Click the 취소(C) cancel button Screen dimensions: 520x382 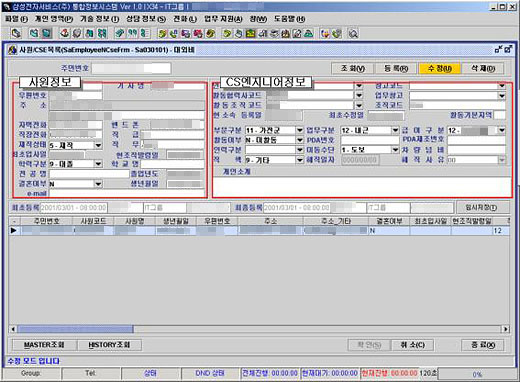tap(412, 345)
